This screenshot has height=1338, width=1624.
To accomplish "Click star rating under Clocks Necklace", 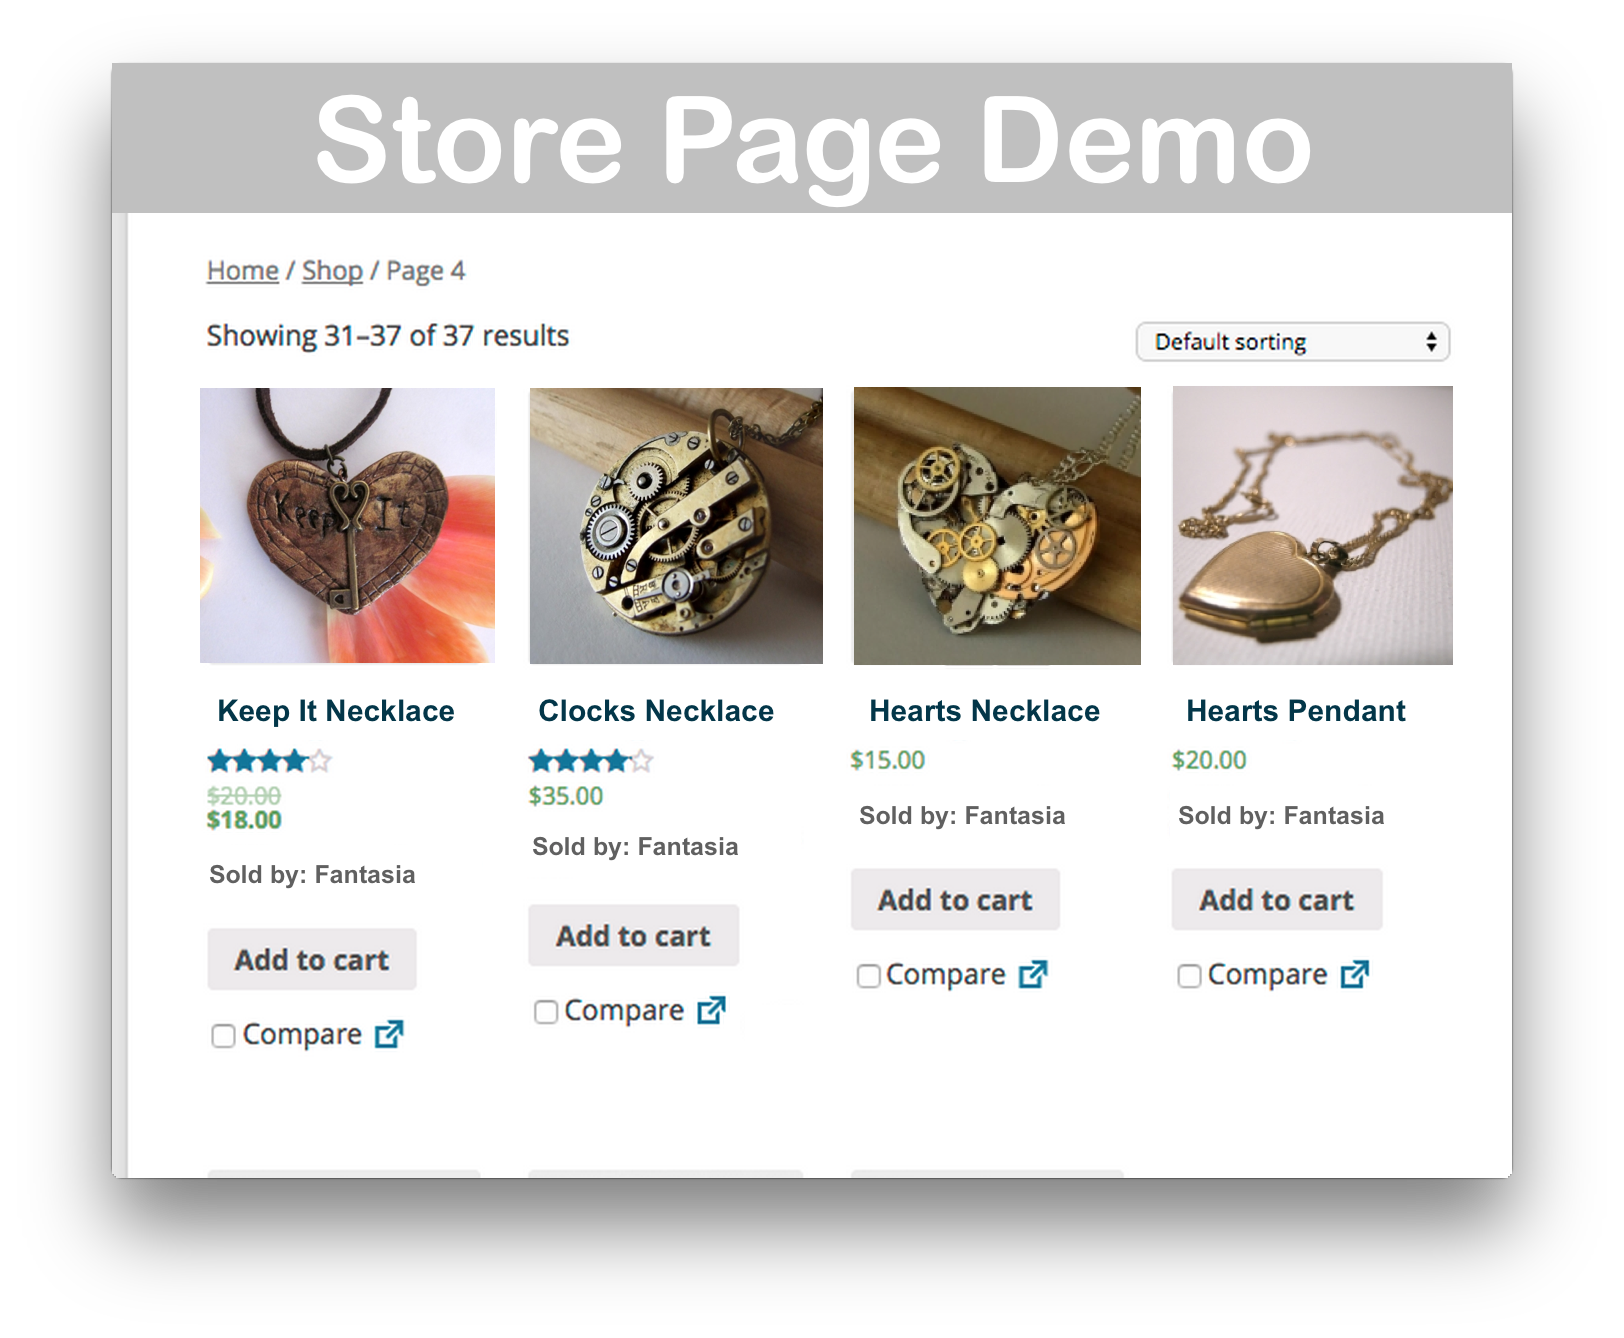I will pos(591,761).
